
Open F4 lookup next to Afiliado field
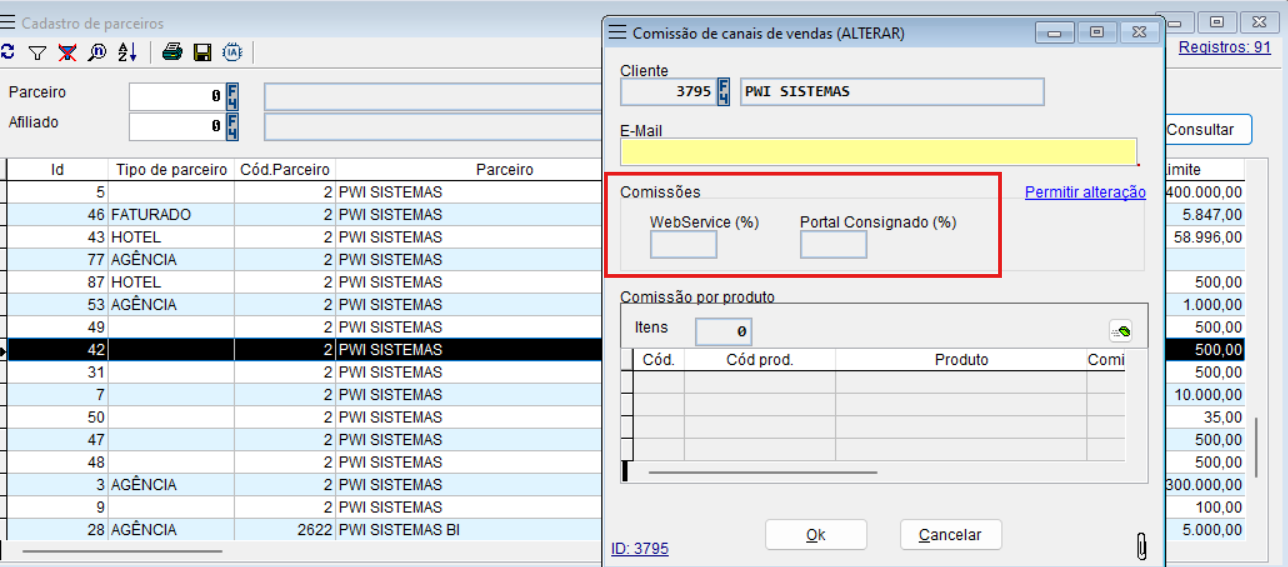click(x=232, y=127)
